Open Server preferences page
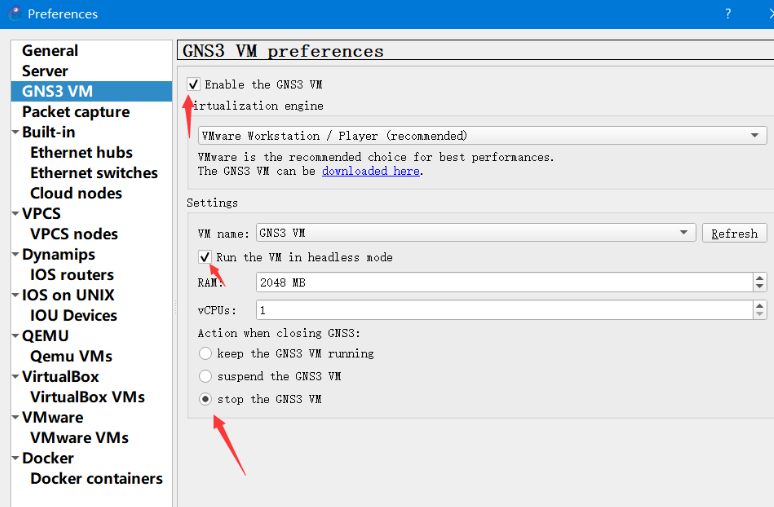 45,71
